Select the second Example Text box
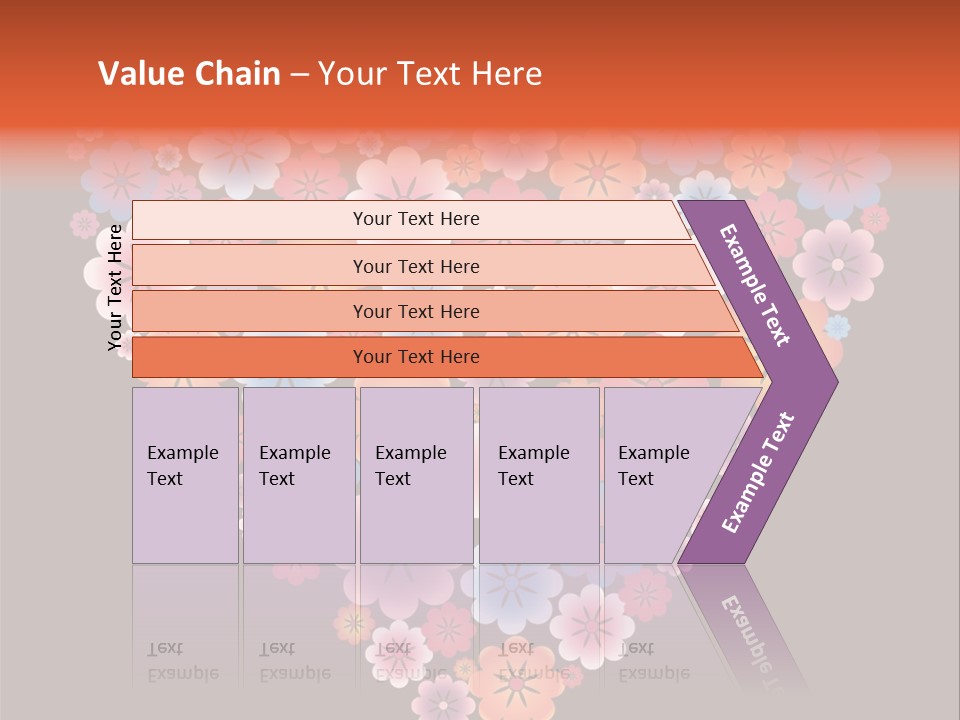This screenshot has width=960, height=720. point(298,475)
